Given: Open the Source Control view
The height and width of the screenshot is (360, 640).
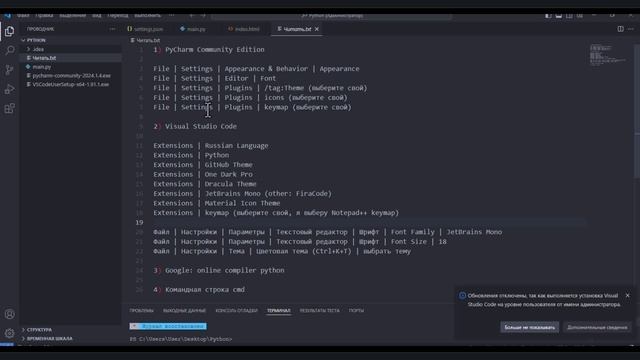Looking at the screenshot, I should (9, 70).
